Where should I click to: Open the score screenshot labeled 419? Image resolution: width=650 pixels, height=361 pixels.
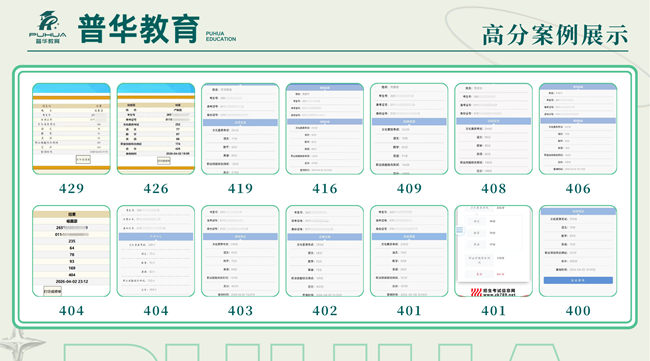(x=240, y=128)
